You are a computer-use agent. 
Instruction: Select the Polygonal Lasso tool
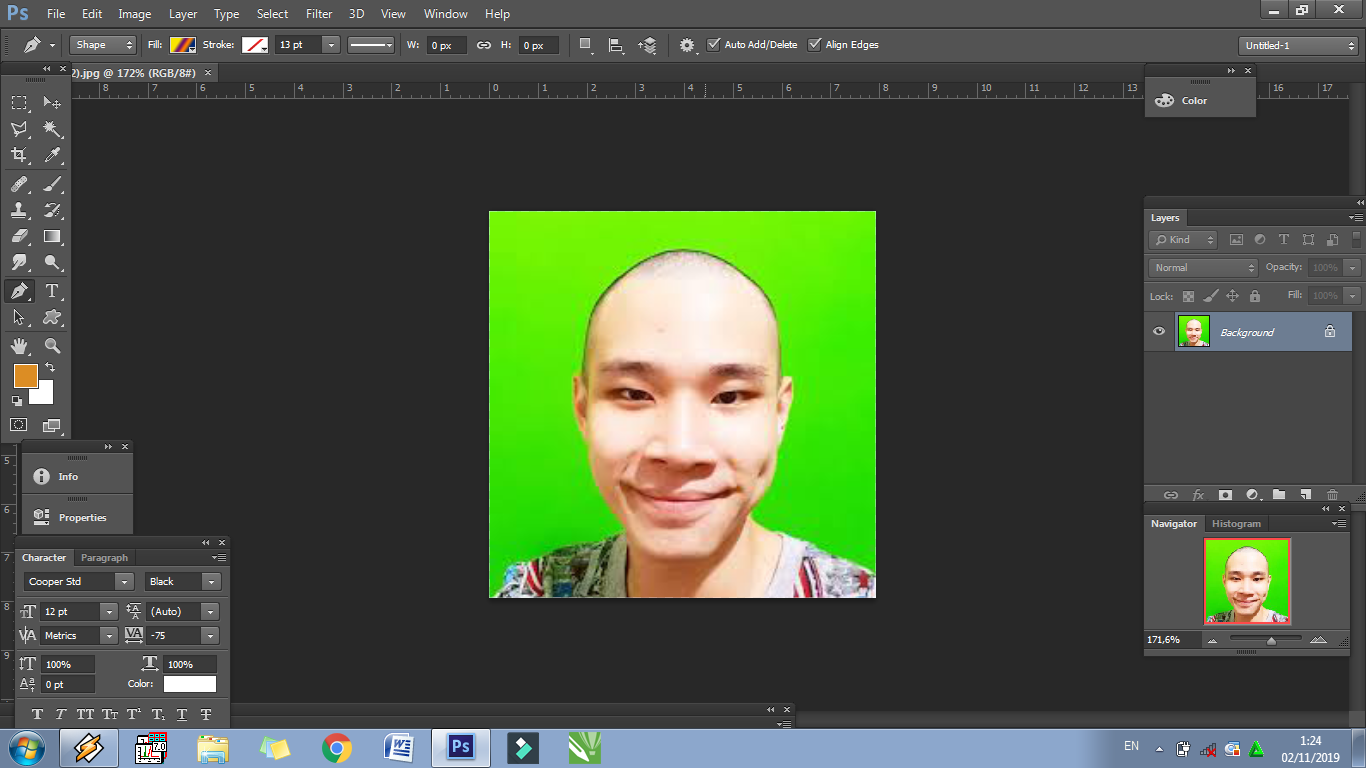pos(19,129)
